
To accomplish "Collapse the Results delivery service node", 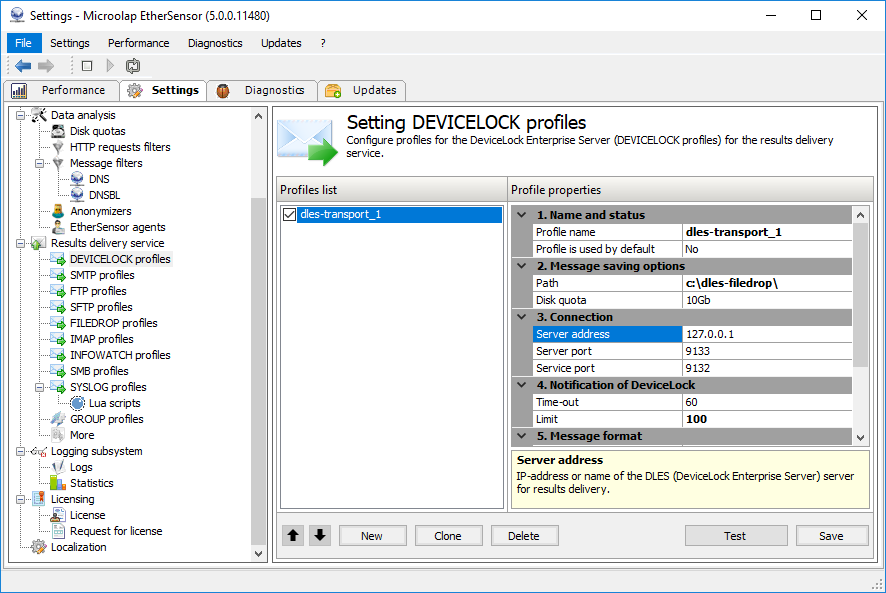I will point(20,244).
